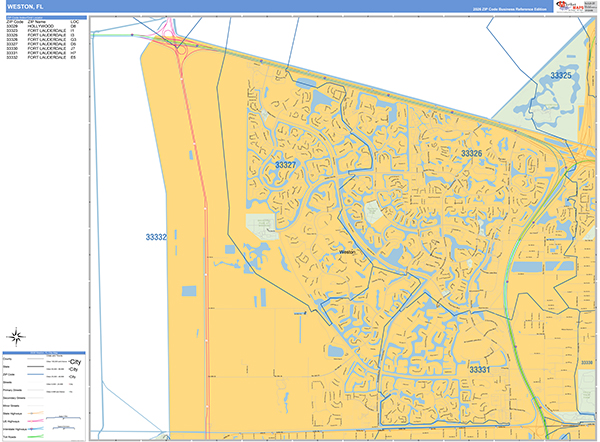Click the Weston city label

pos(348,253)
